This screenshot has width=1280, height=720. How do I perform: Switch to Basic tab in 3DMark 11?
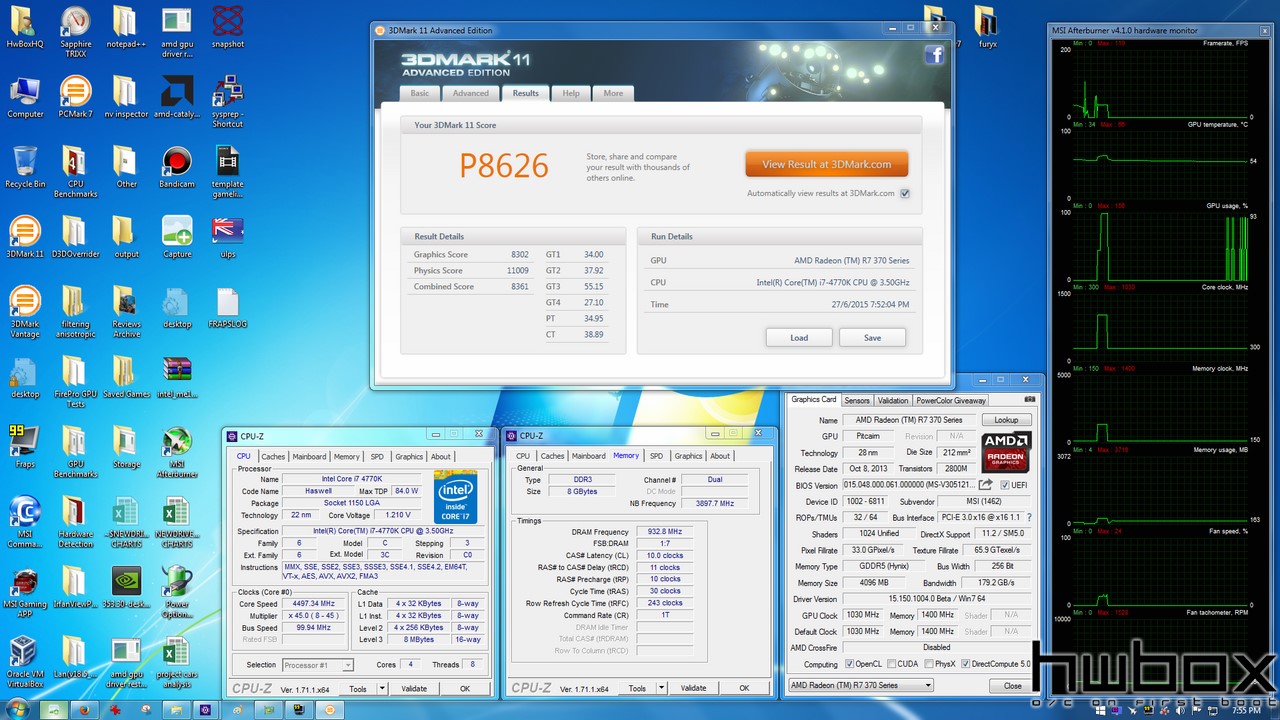coord(420,93)
